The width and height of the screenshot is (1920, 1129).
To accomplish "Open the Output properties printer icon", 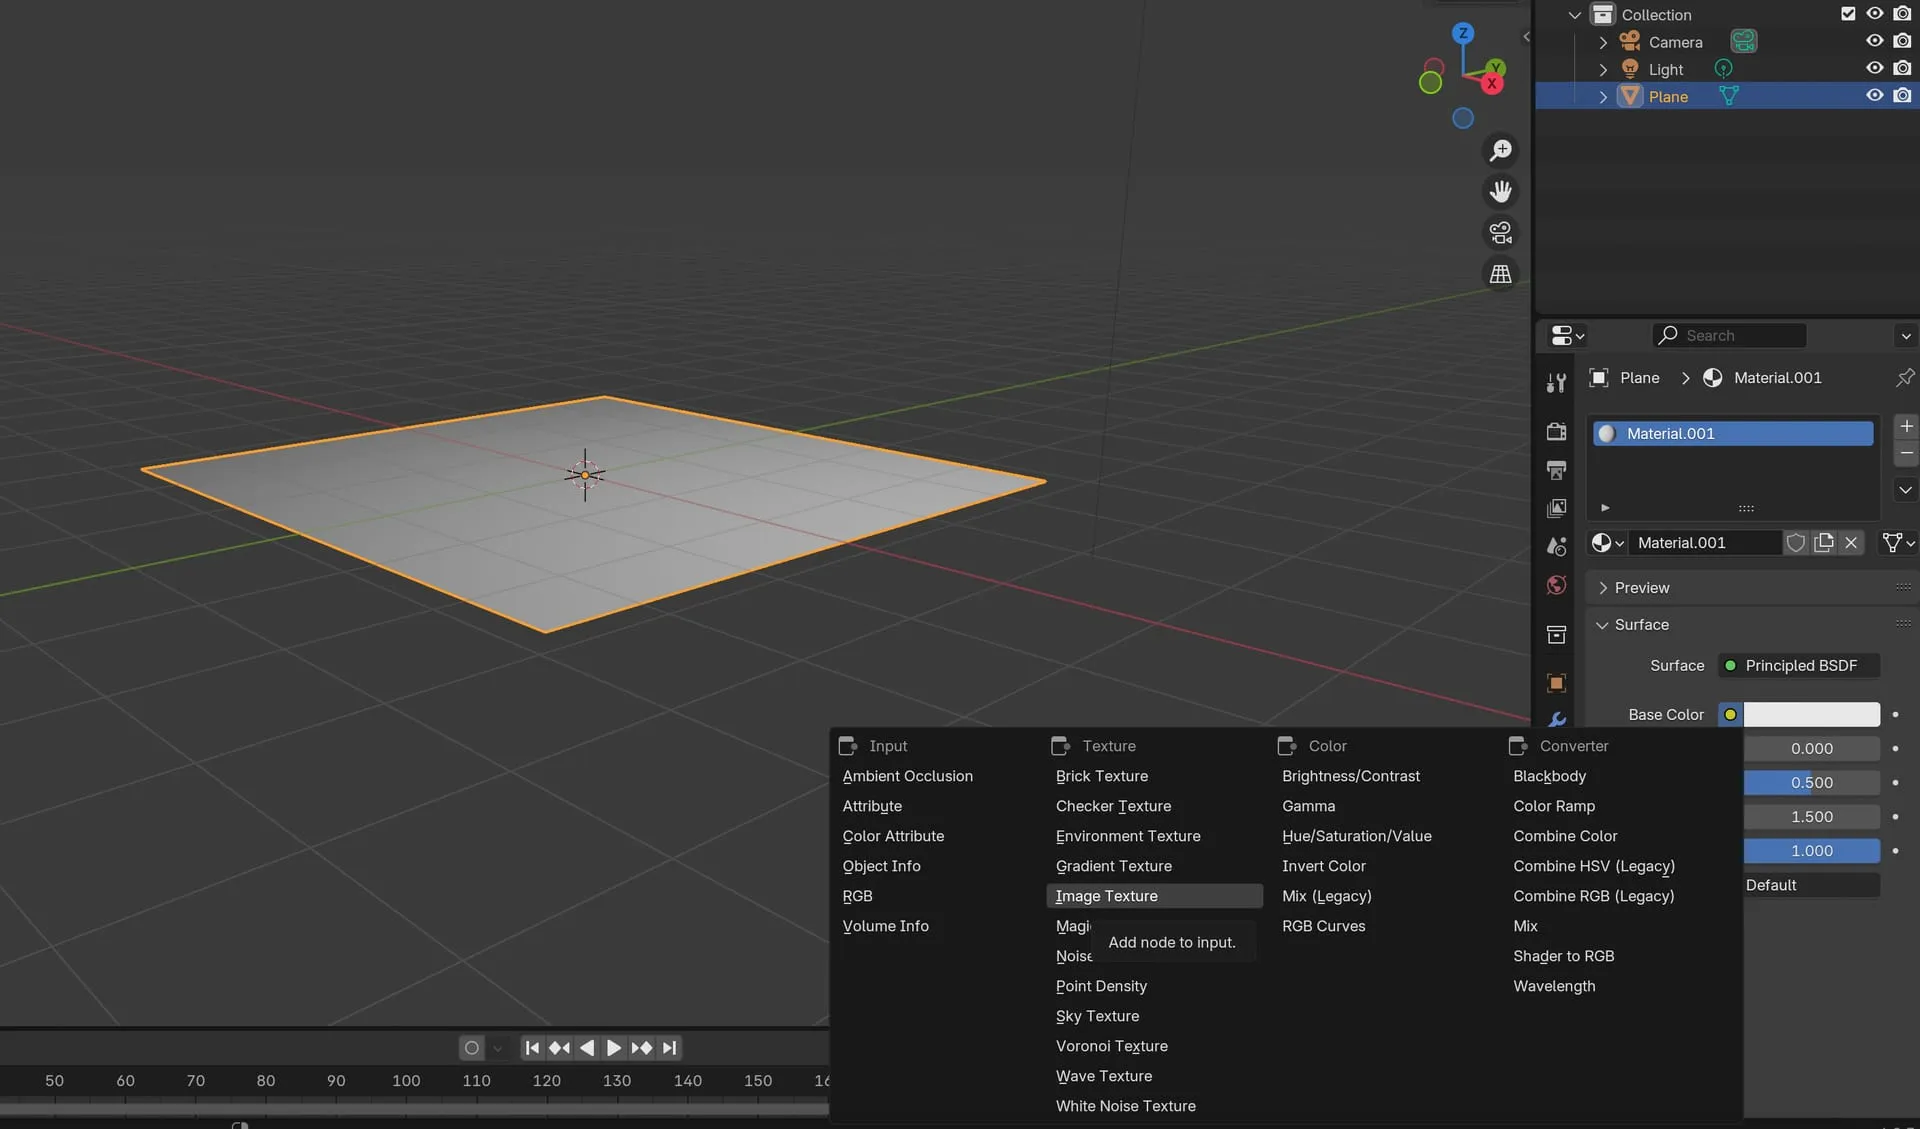I will (x=1556, y=470).
